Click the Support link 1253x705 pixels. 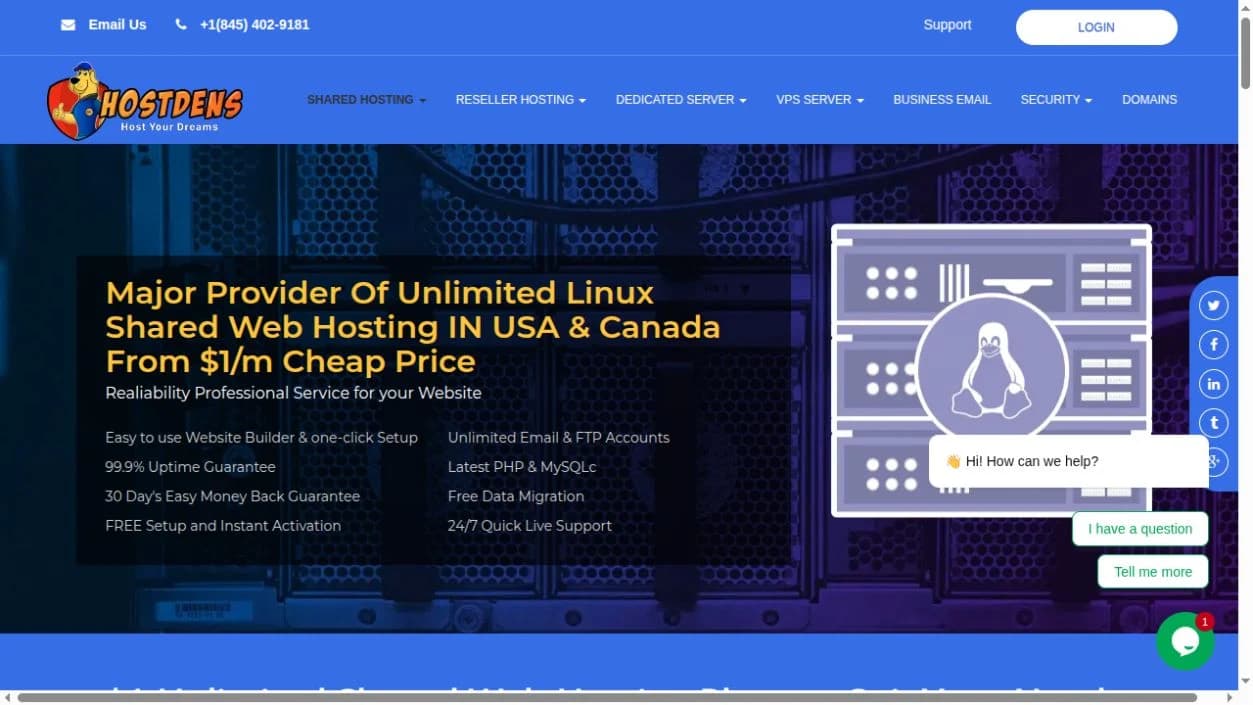point(947,25)
